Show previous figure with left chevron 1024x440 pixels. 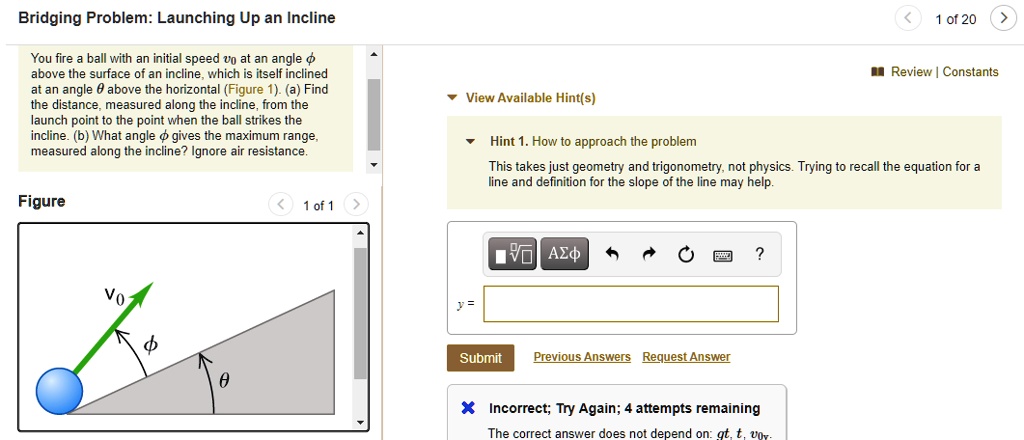coord(281,205)
